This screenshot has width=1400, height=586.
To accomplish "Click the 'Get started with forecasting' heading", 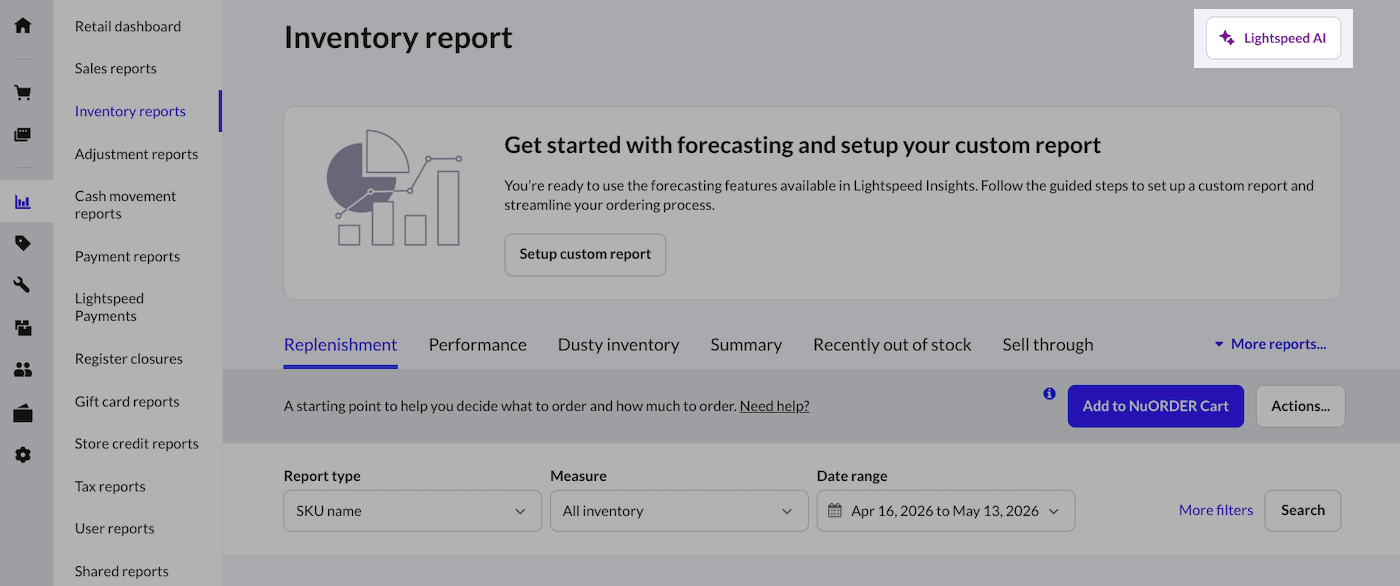I will 802,145.
